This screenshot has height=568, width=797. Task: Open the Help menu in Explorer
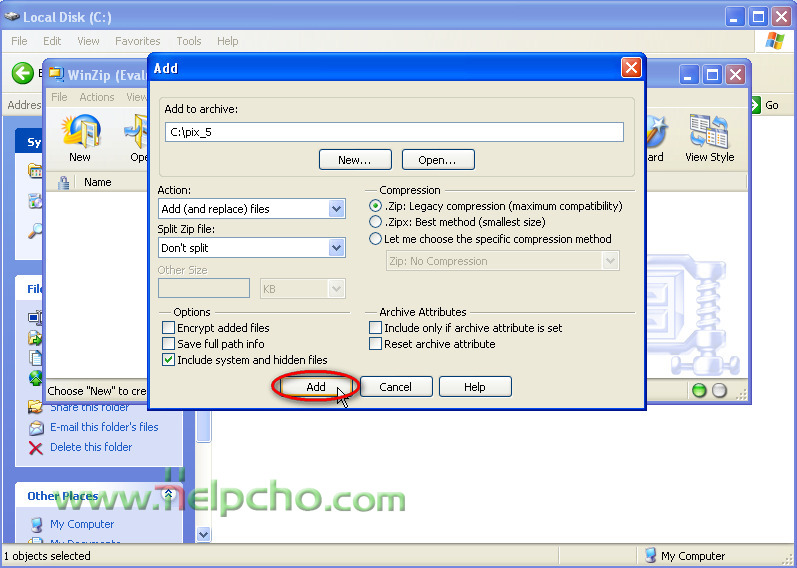click(x=228, y=41)
